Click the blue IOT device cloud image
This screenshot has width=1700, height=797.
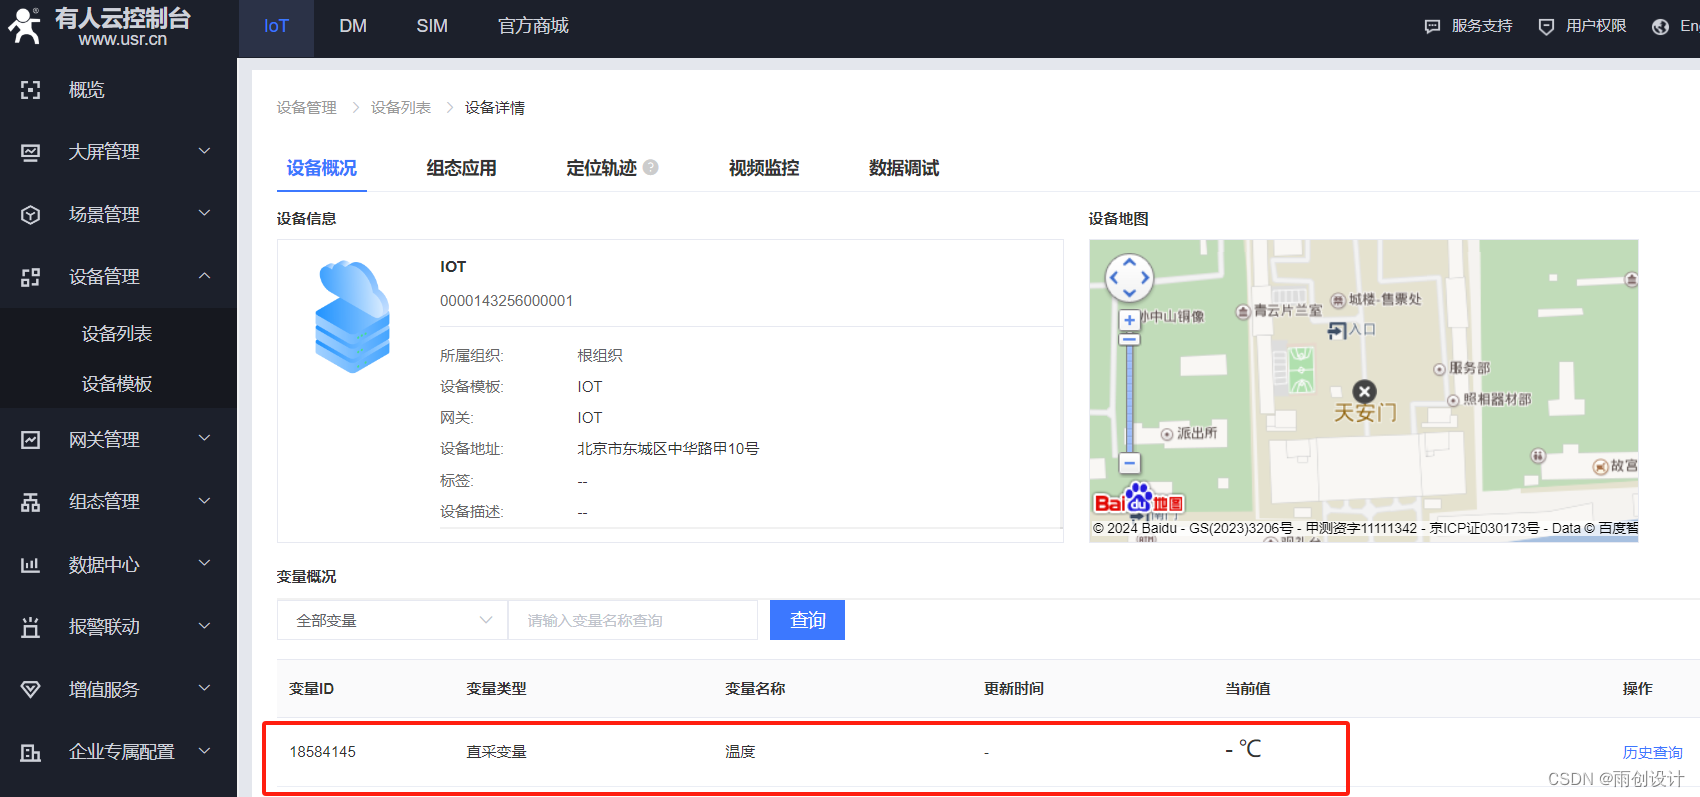pyautogui.click(x=352, y=316)
